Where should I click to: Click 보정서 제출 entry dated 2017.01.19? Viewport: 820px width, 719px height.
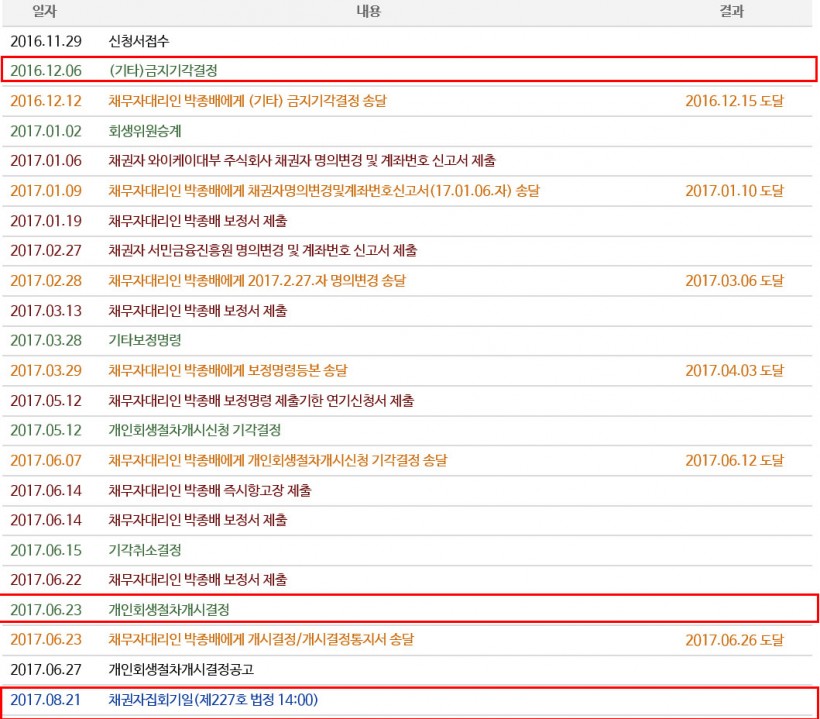coord(198,221)
